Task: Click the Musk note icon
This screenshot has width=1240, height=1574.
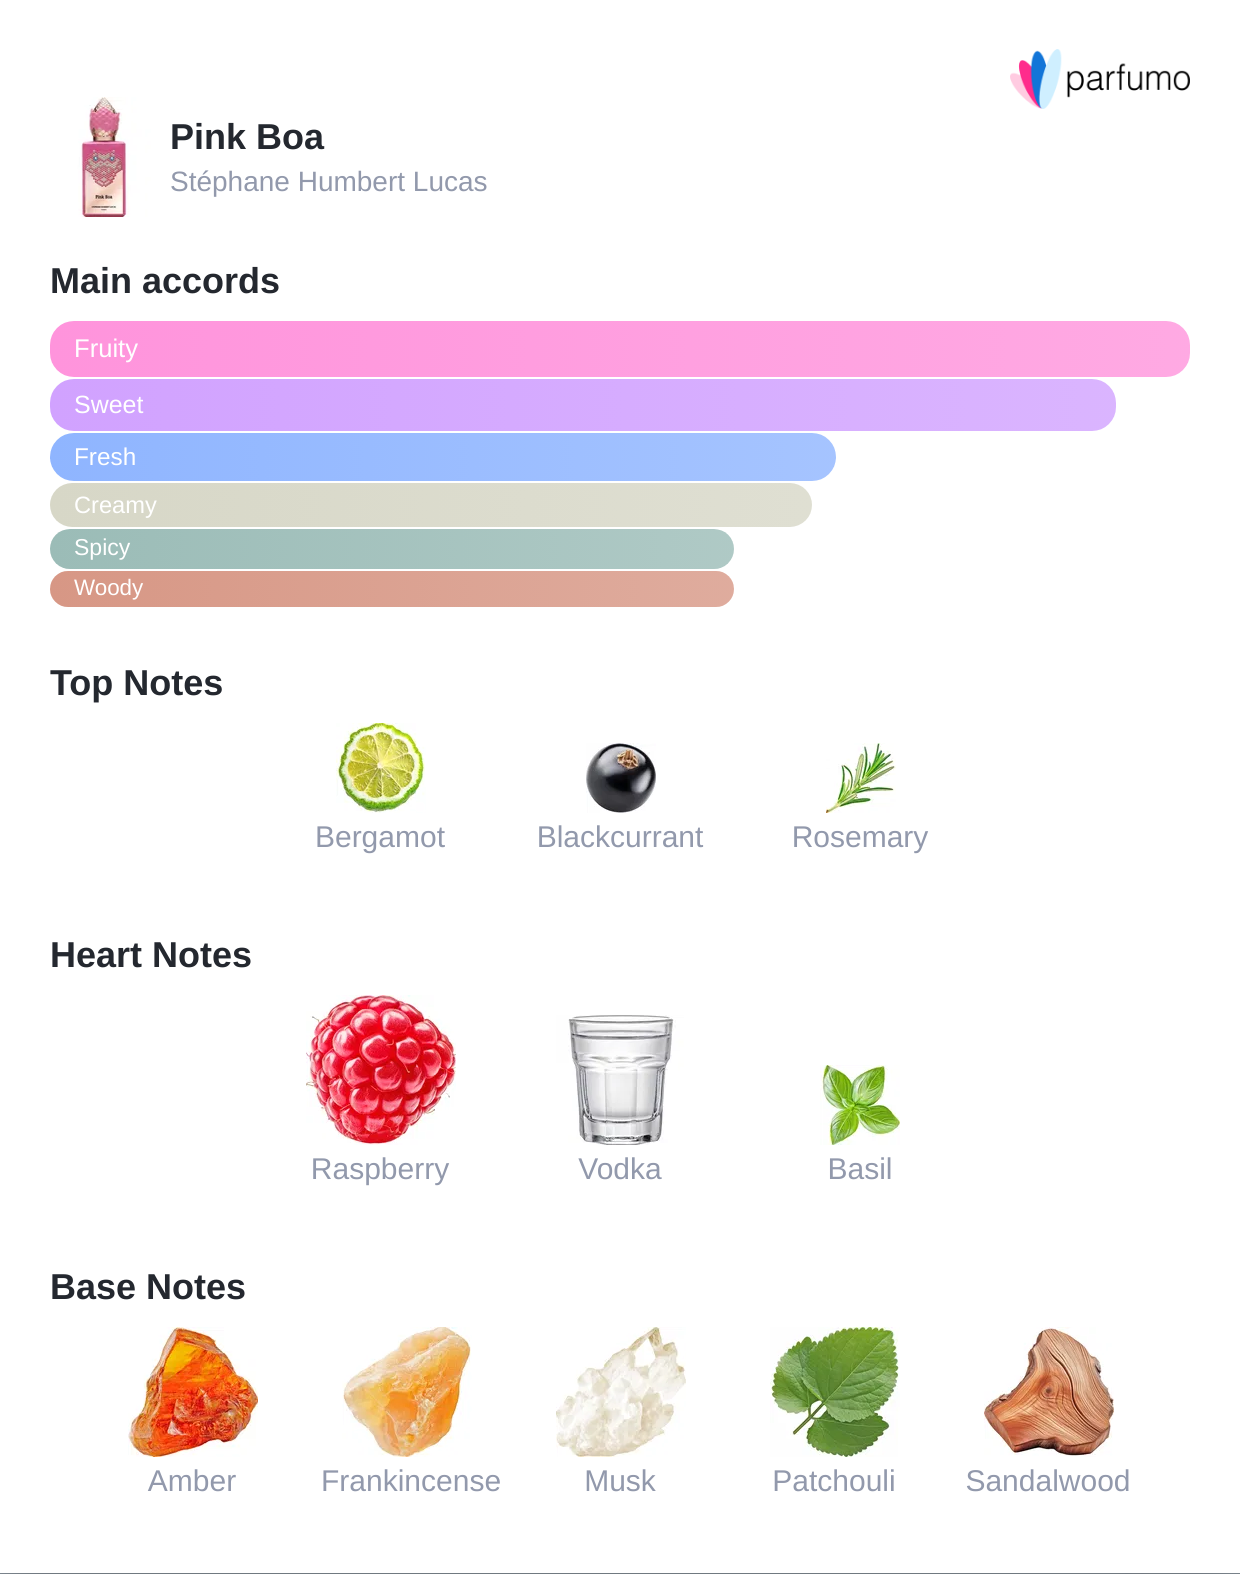Action: (x=621, y=1391)
